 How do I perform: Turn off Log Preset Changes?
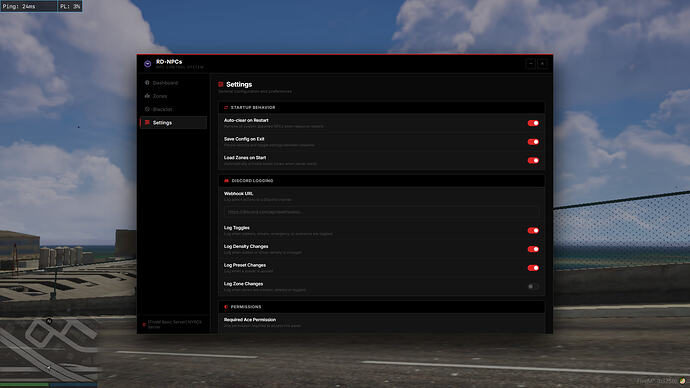533,268
